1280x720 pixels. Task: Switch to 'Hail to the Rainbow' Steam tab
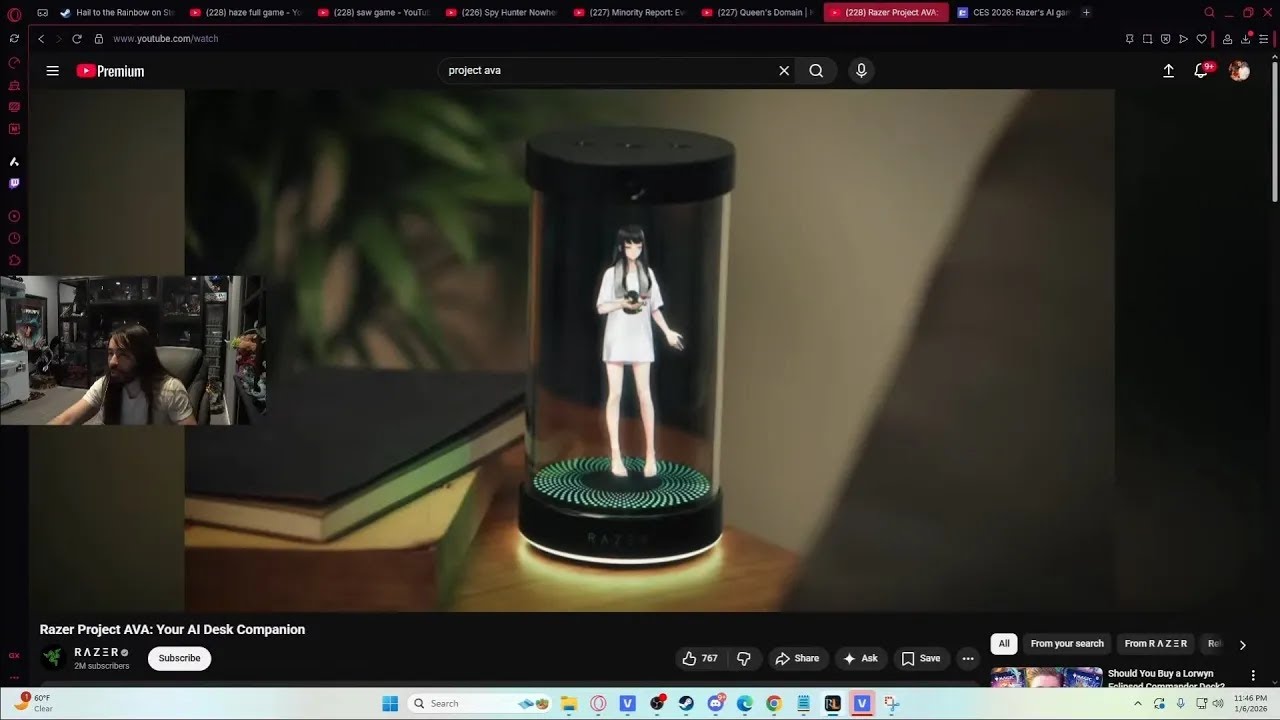point(117,13)
